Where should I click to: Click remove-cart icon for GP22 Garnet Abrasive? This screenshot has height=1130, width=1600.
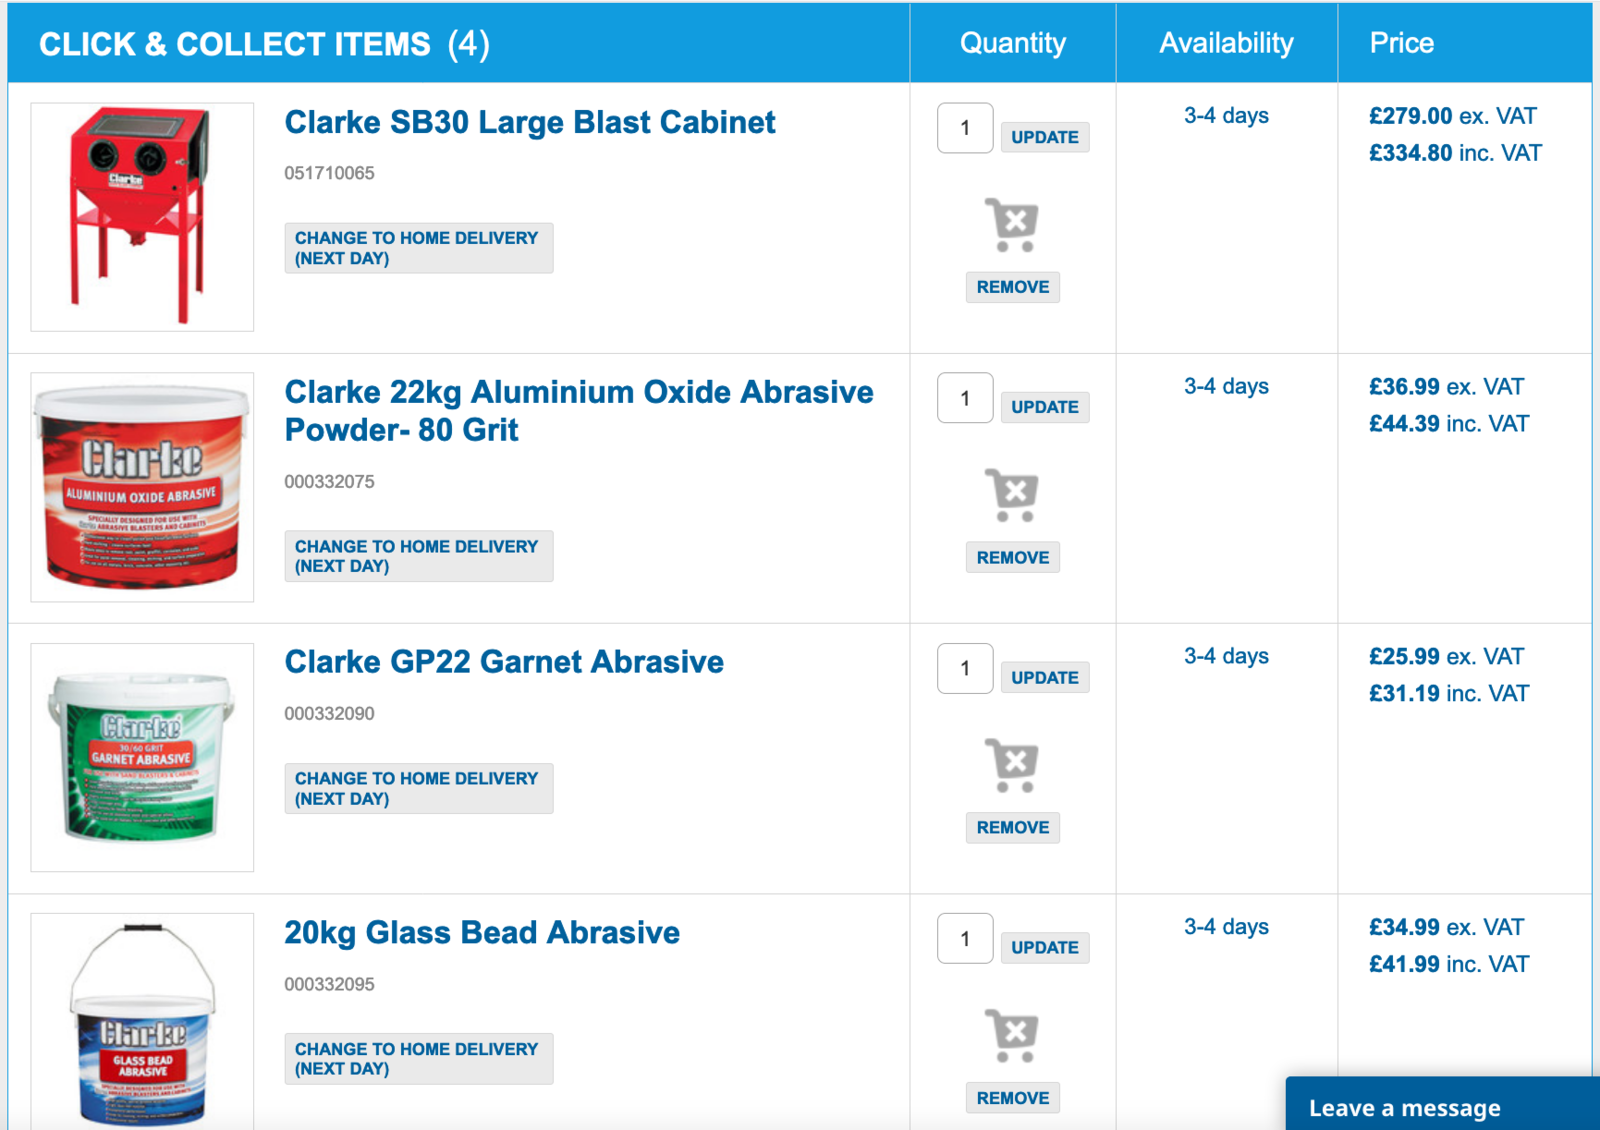1012,765
